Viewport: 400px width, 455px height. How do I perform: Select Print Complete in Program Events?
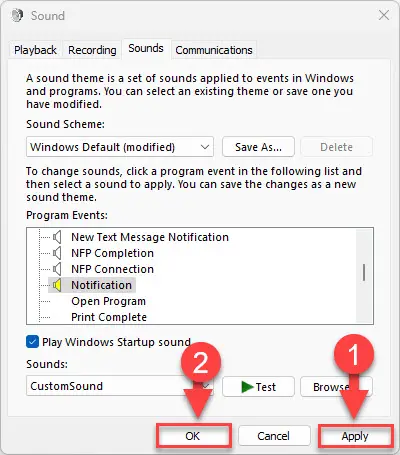pos(109,317)
